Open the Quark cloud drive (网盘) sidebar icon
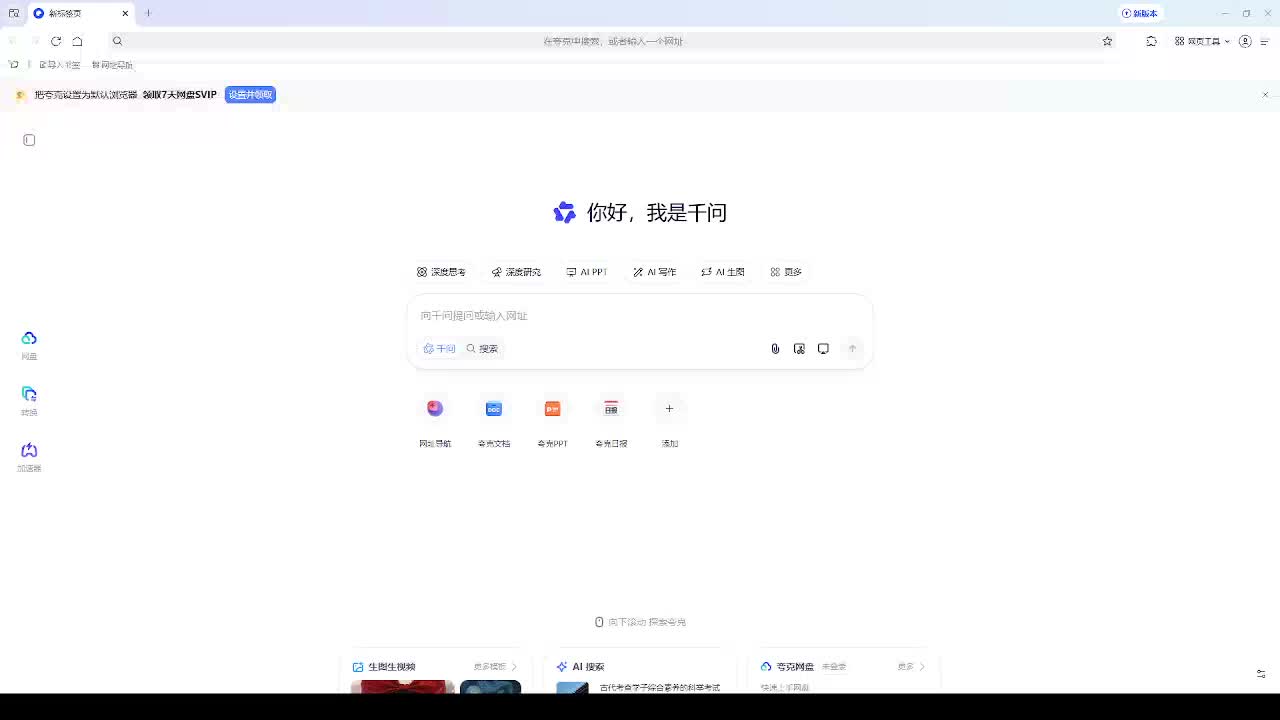Image resolution: width=1280 pixels, height=720 pixels. coord(29,339)
